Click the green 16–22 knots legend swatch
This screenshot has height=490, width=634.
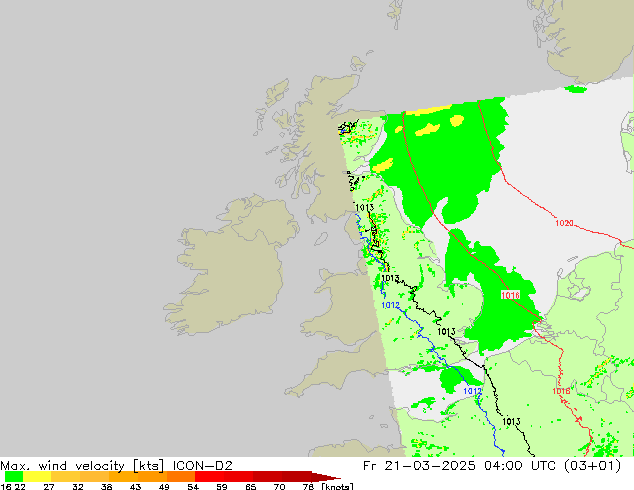coord(14,476)
